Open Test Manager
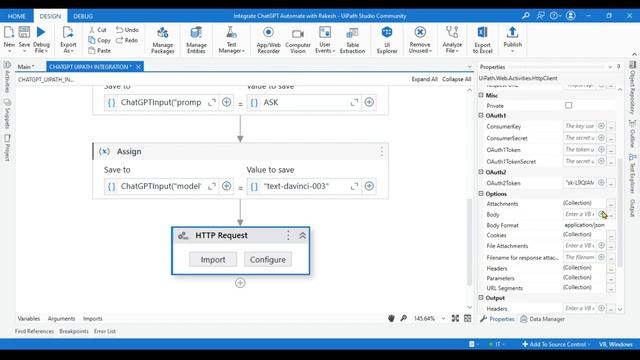Viewport: 640px width, 360px height. click(x=231, y=40)
